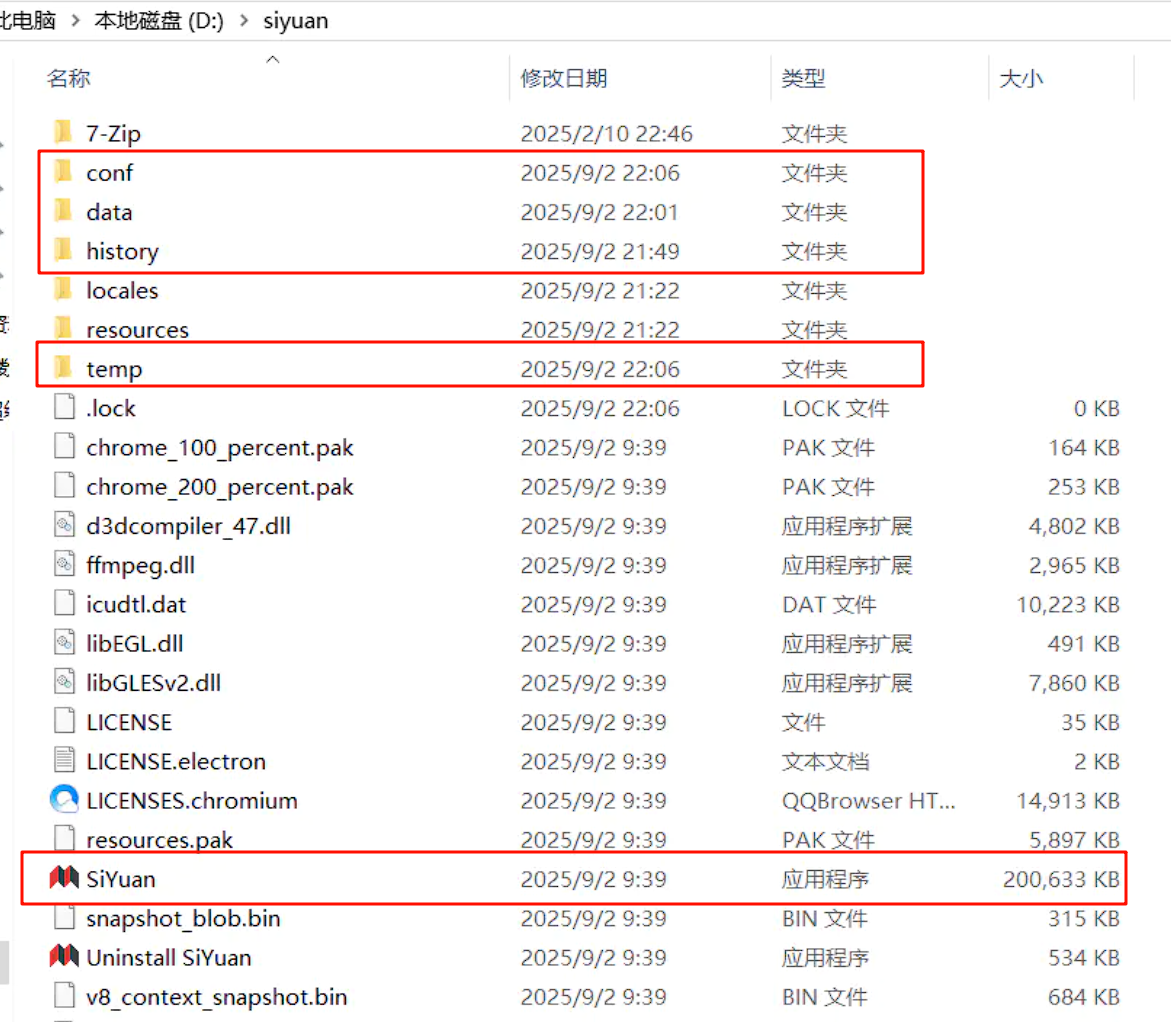
Task: Click the QQBrowser HT... type cell
Action: click(869, 800)
